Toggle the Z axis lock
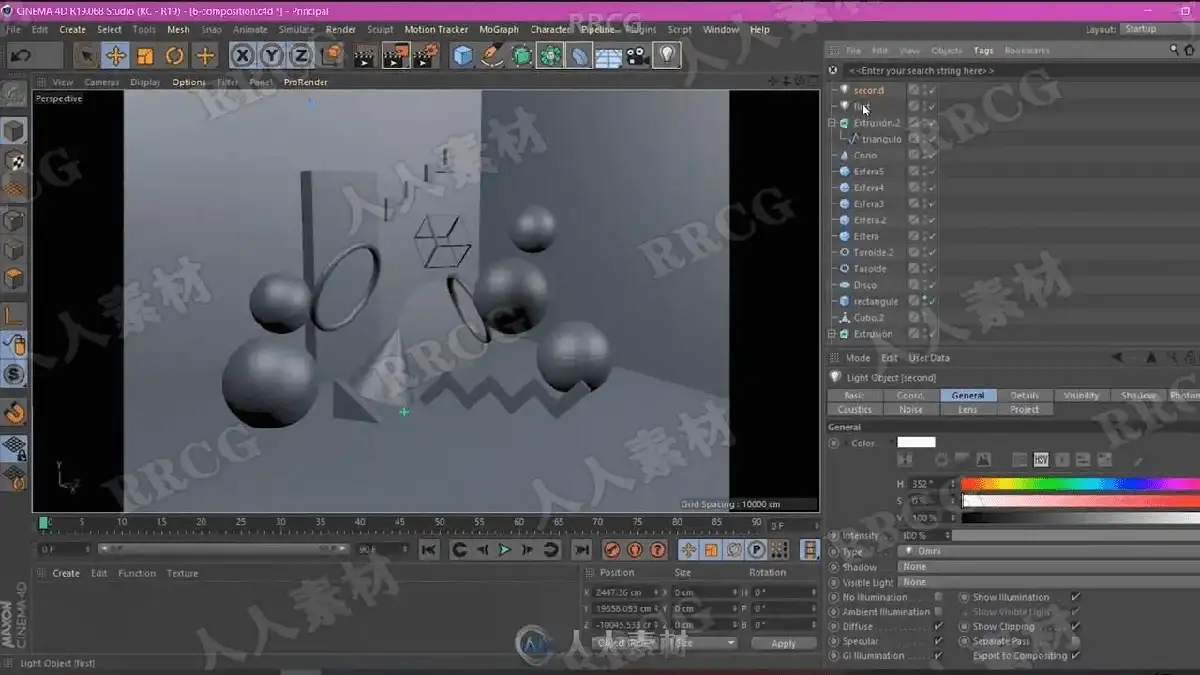1200x675 pixels. tap(300, 55)
